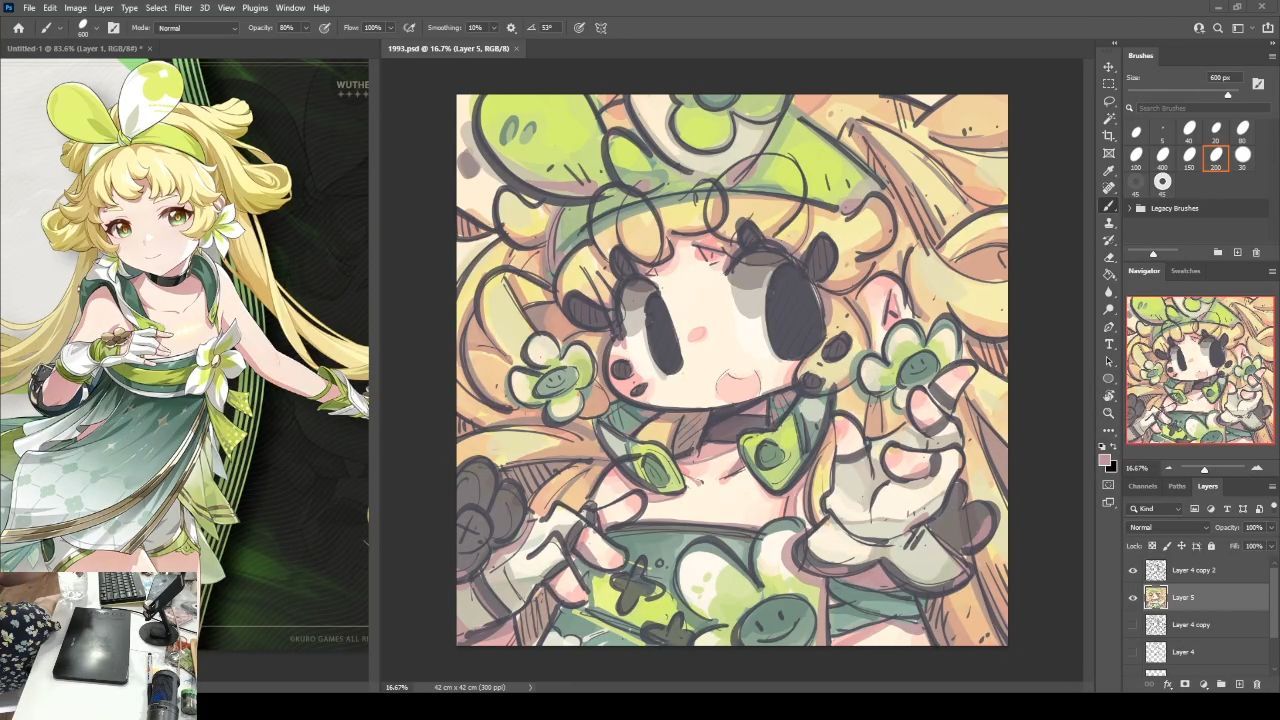Create new adjustment layer icon
This screenshot has height=720, width=1280.
pos(1203,684)
